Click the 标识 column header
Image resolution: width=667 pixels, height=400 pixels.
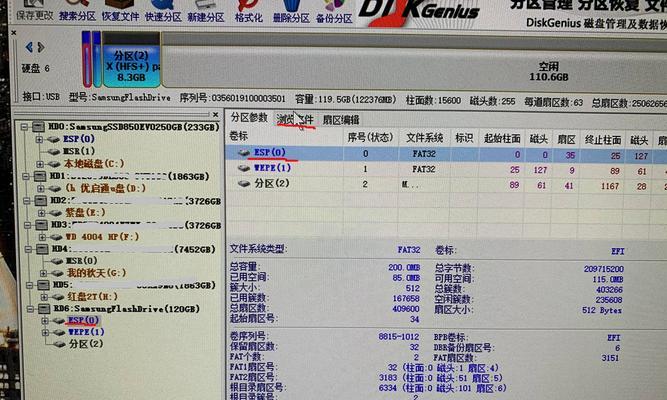(x=464, y=138)
